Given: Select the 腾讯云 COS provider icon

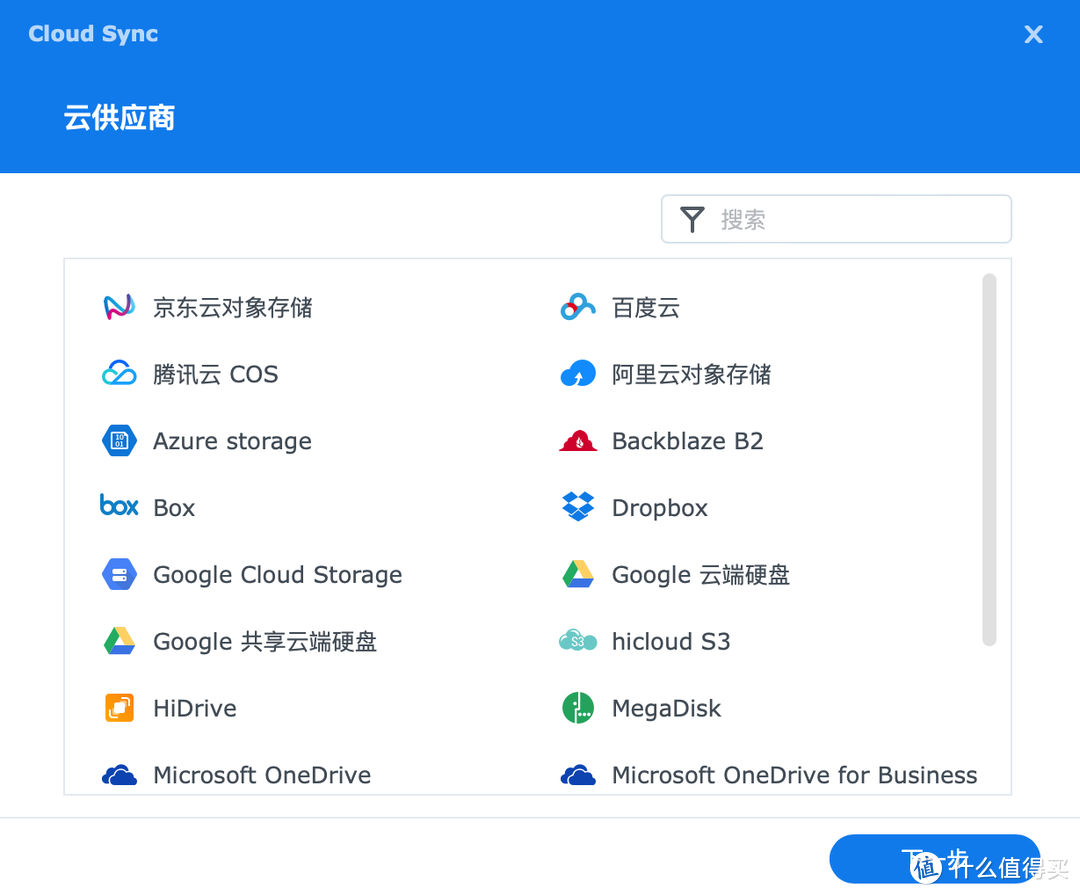Looking at the screenshot, I should [119, 373].
